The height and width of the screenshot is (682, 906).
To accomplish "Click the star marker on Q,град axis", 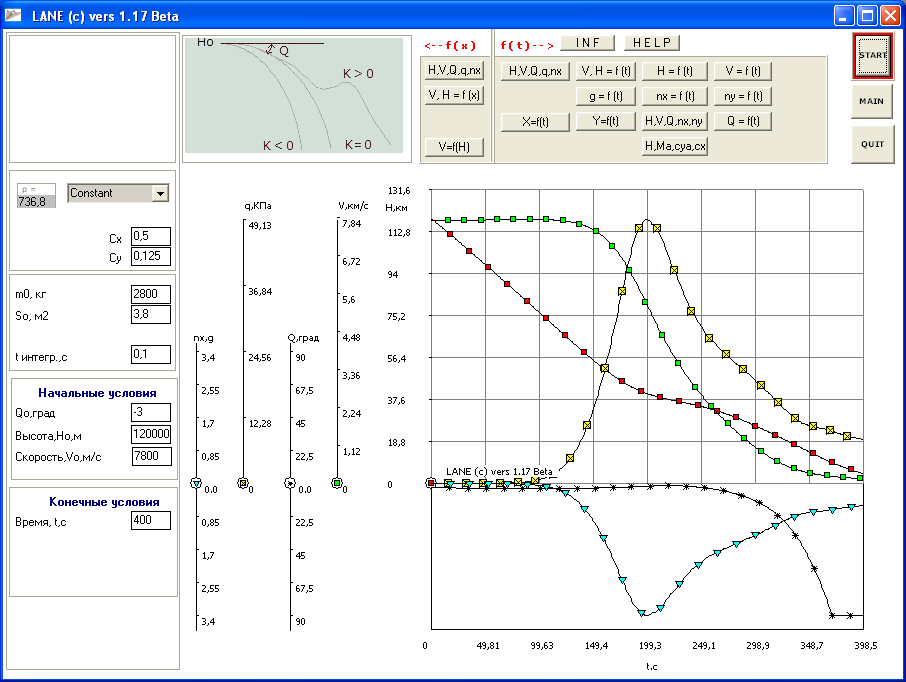I will point(291,484).
